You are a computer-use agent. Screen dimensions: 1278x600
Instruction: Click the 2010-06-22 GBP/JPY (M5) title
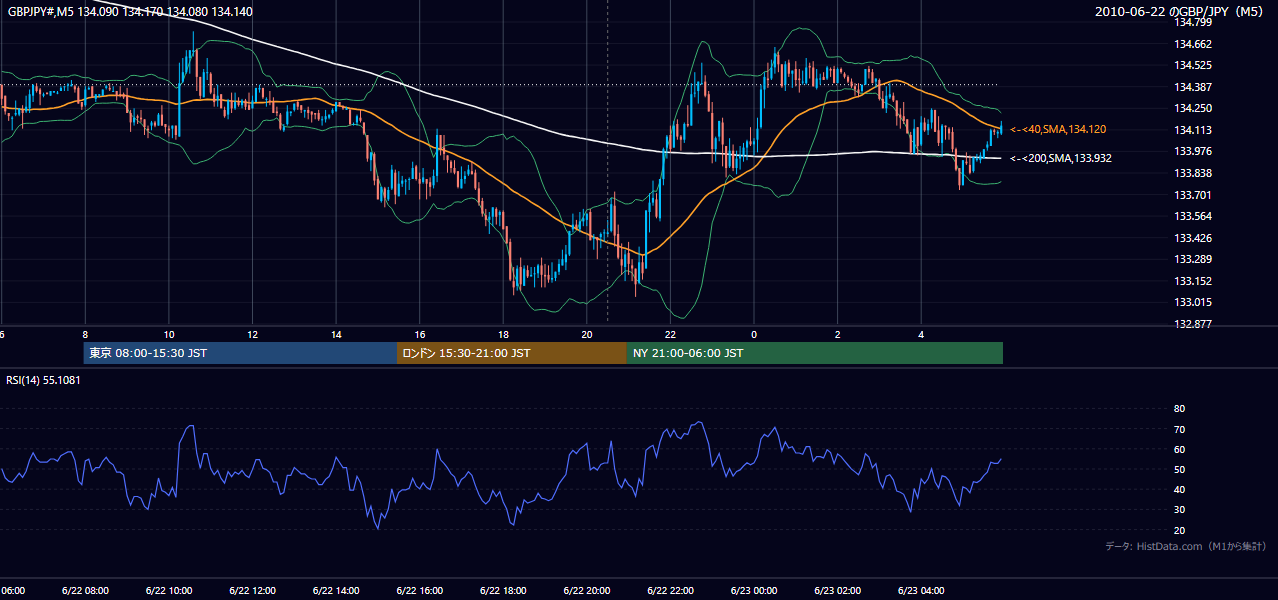pyautogui.click(x=1181, y=12)
